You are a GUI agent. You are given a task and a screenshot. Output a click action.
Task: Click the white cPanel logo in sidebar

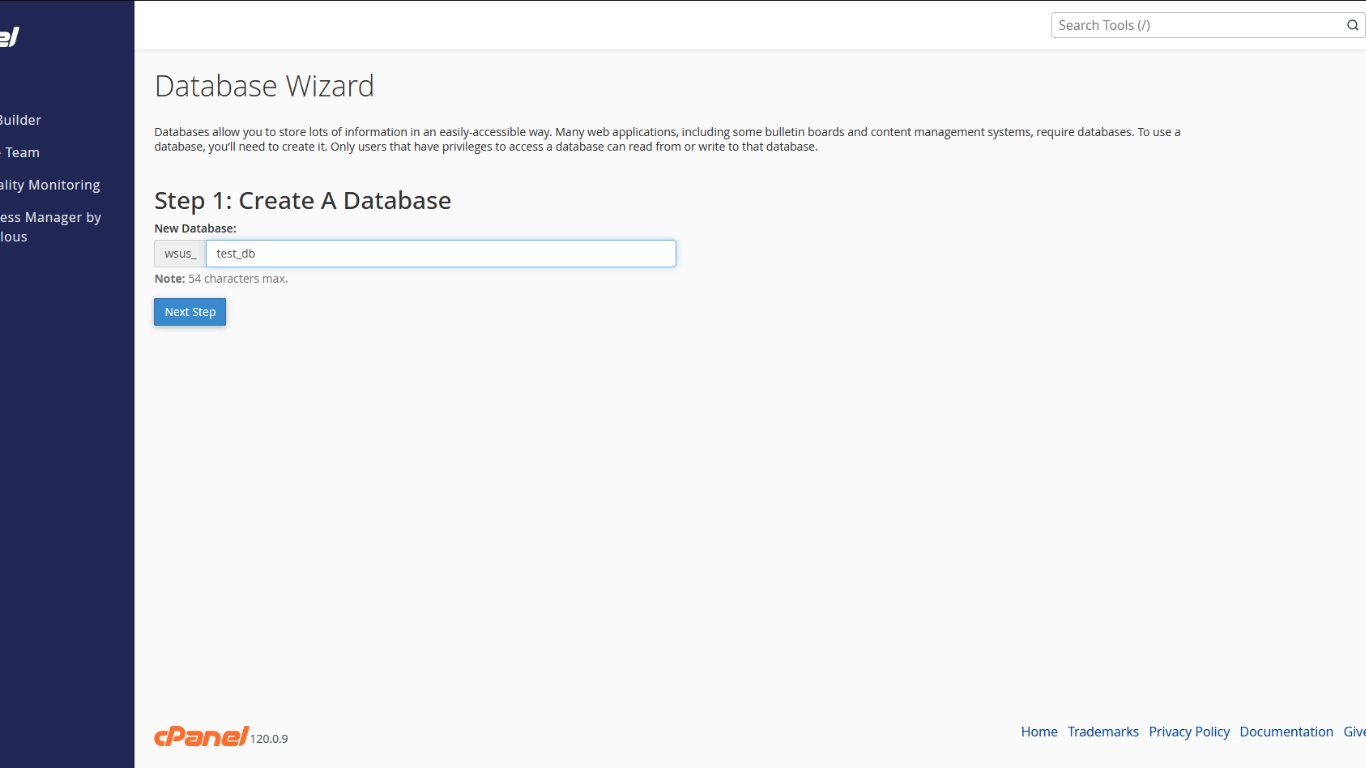9,37
